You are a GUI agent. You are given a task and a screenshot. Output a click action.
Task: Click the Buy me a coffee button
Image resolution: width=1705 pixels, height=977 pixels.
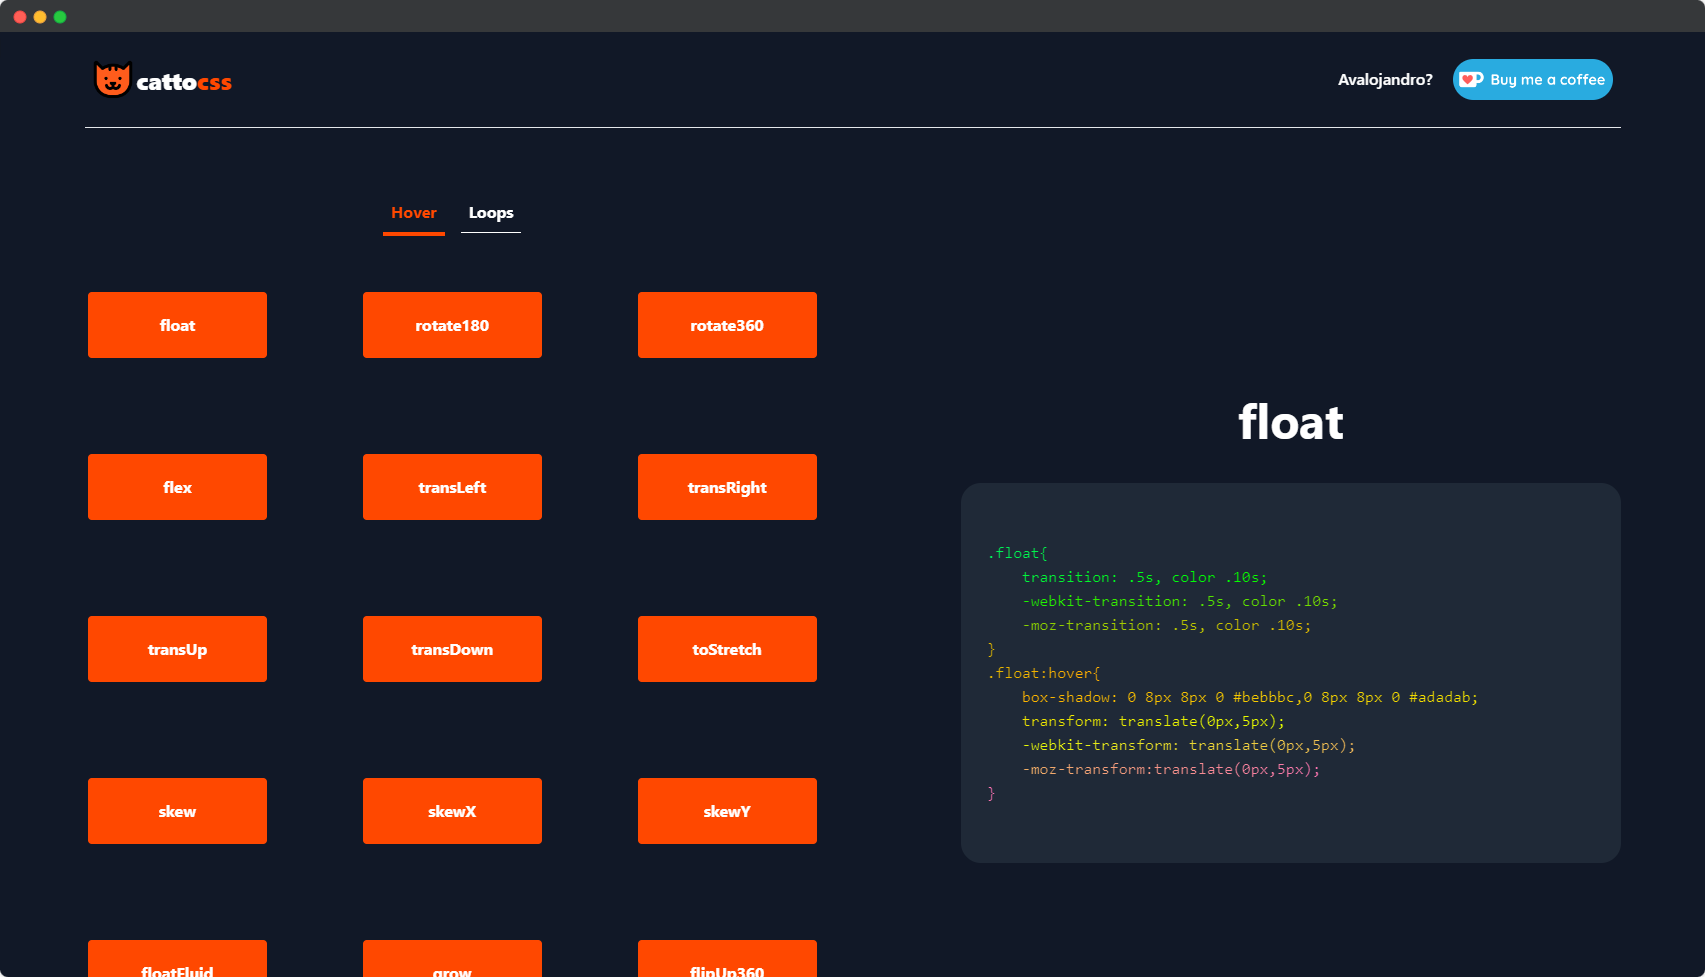point(1532,79)
